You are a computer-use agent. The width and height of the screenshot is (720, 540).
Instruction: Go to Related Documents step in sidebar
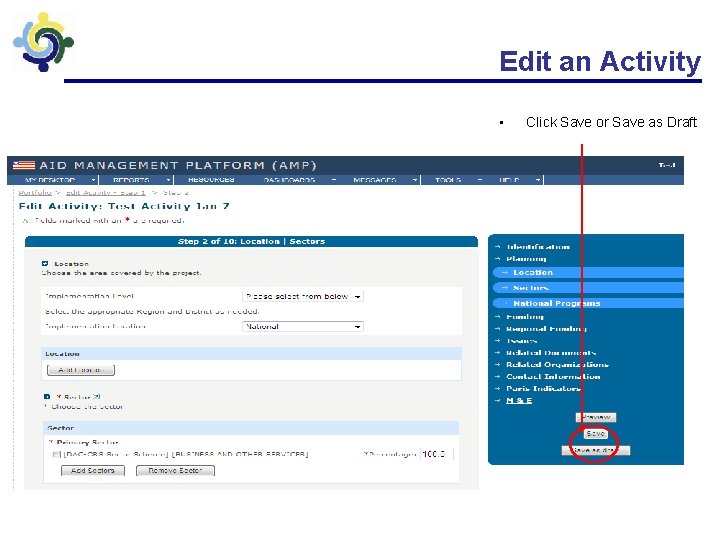click(551, 353)
